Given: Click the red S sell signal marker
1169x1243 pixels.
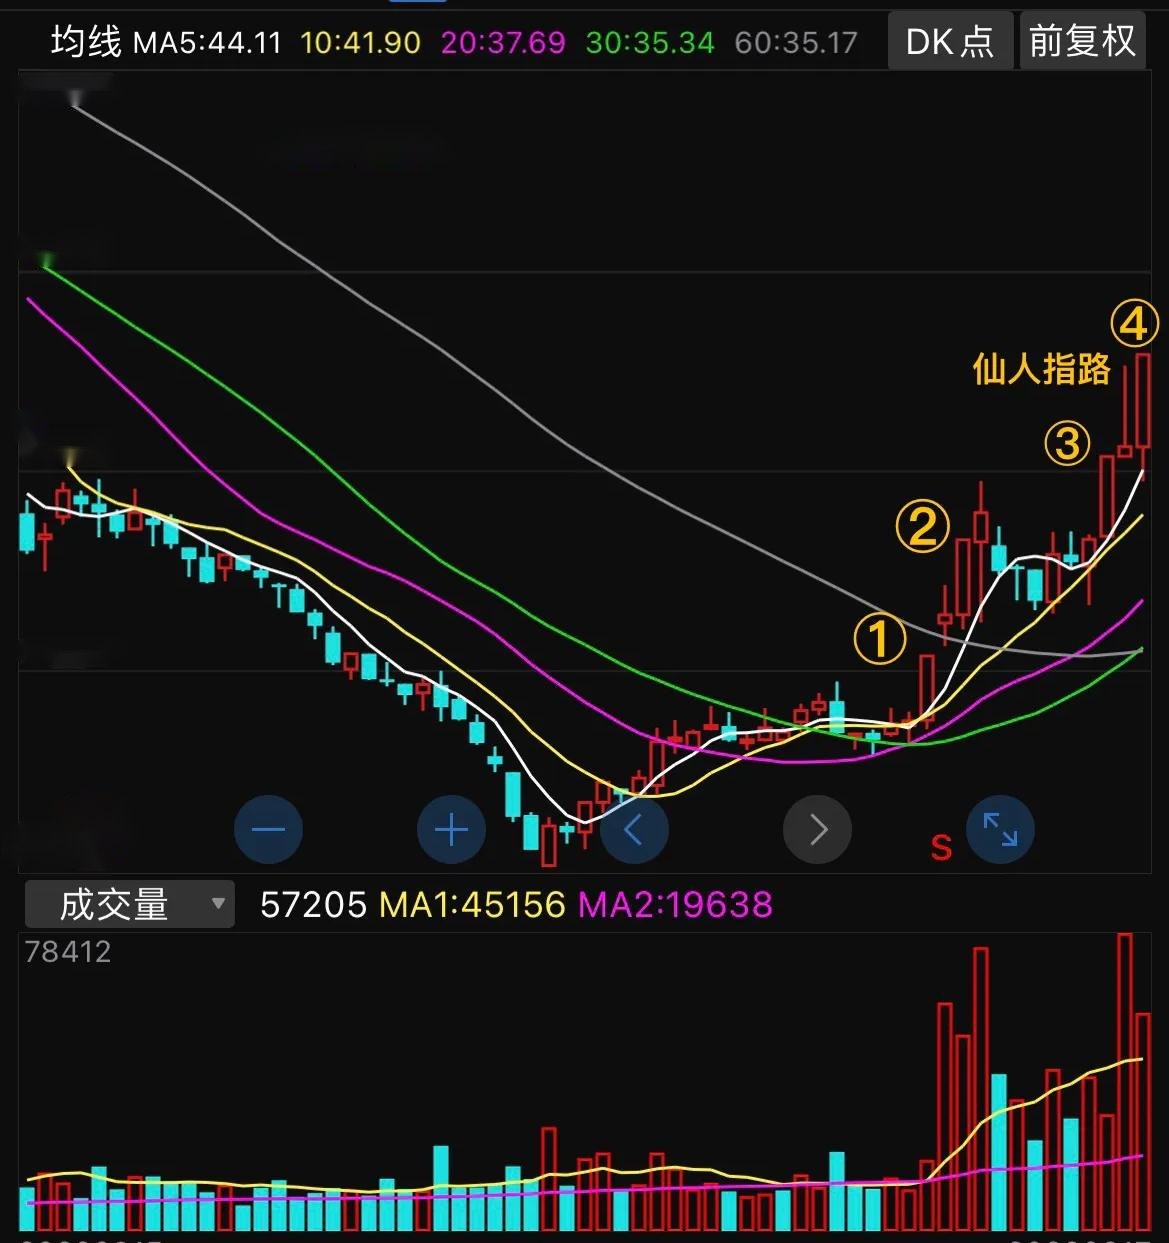Looking at the screenshot, I should (938, 846).
